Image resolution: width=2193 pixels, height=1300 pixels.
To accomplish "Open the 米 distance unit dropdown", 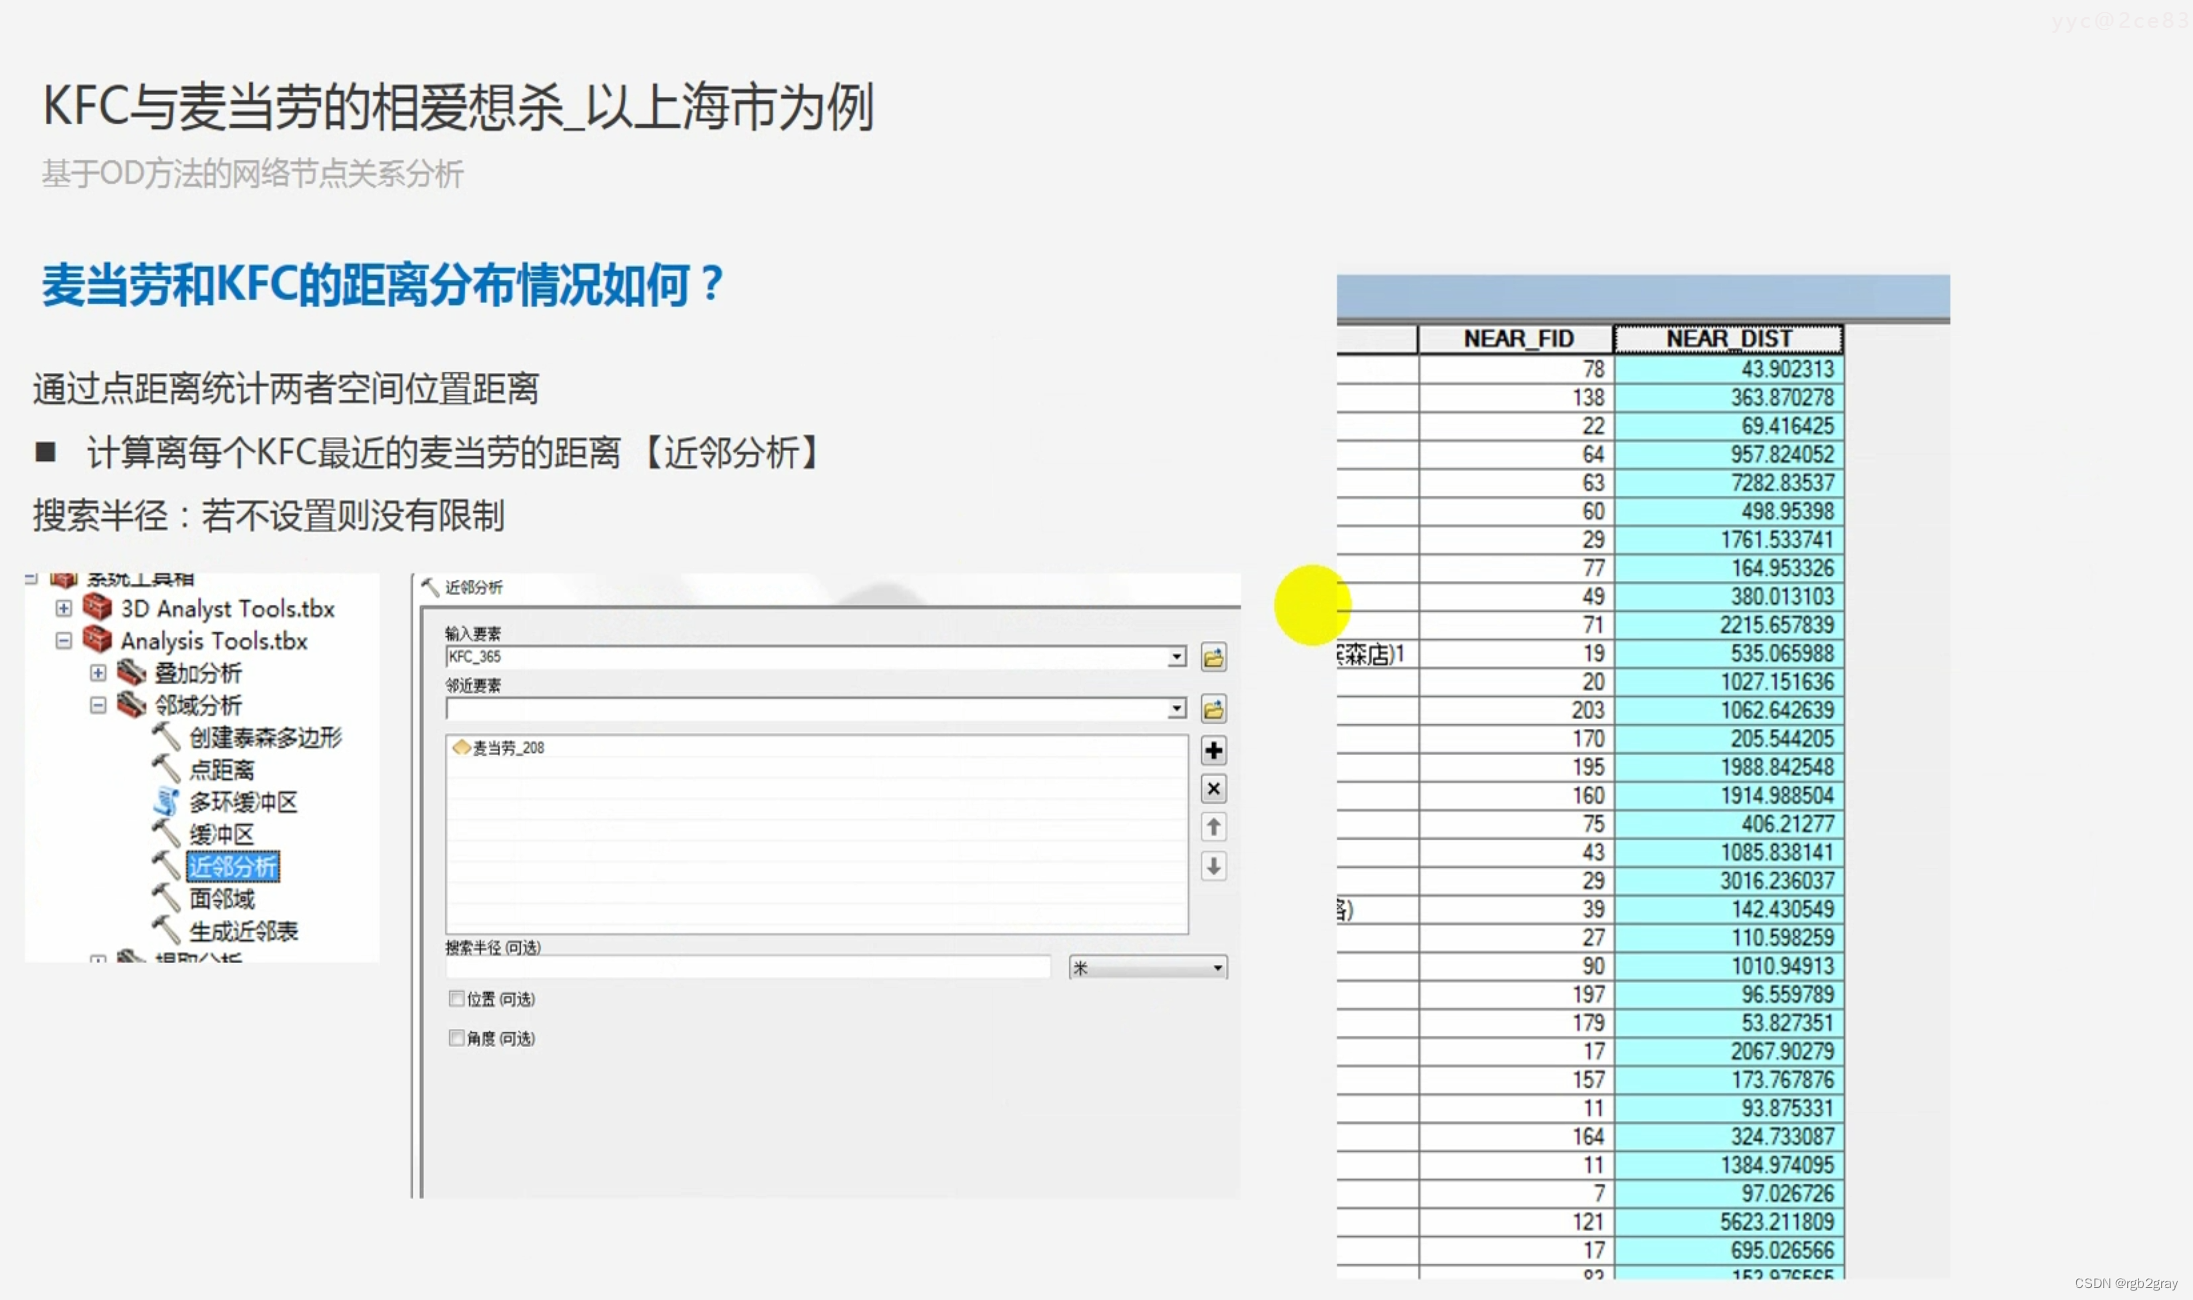I will point(1217,967).
